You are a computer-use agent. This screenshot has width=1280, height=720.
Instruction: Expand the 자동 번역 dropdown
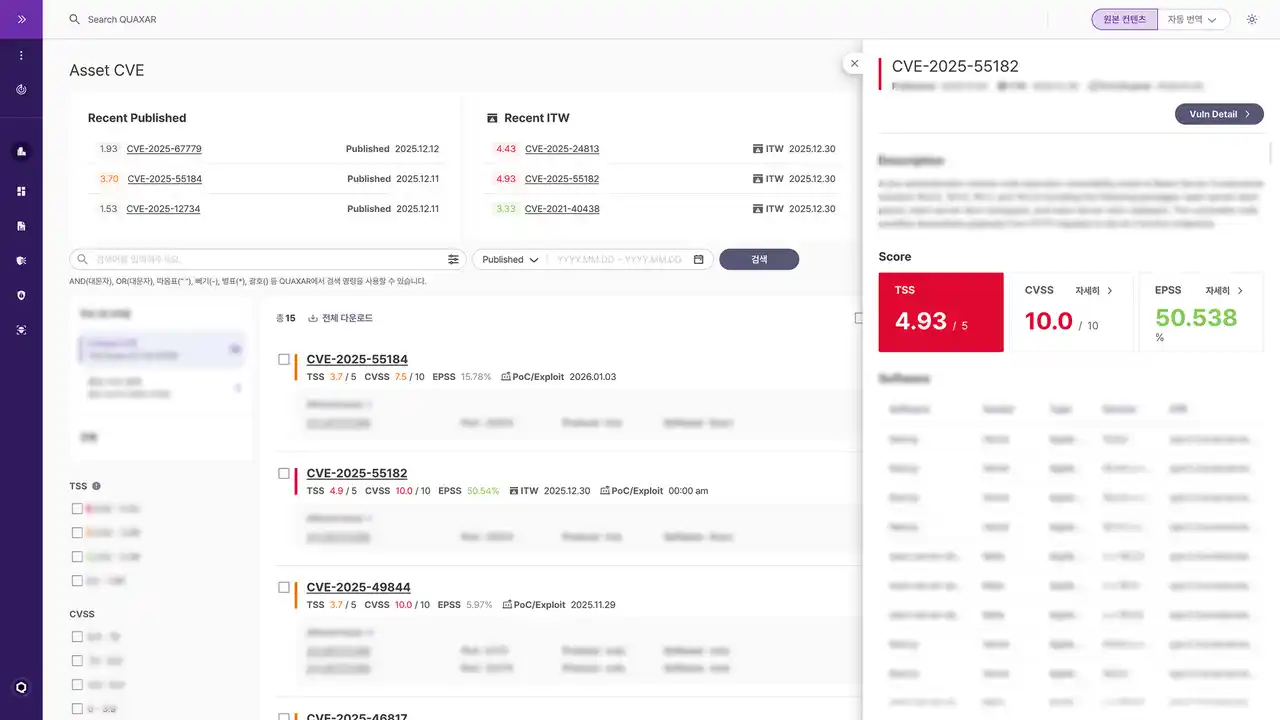[1193, 19]
